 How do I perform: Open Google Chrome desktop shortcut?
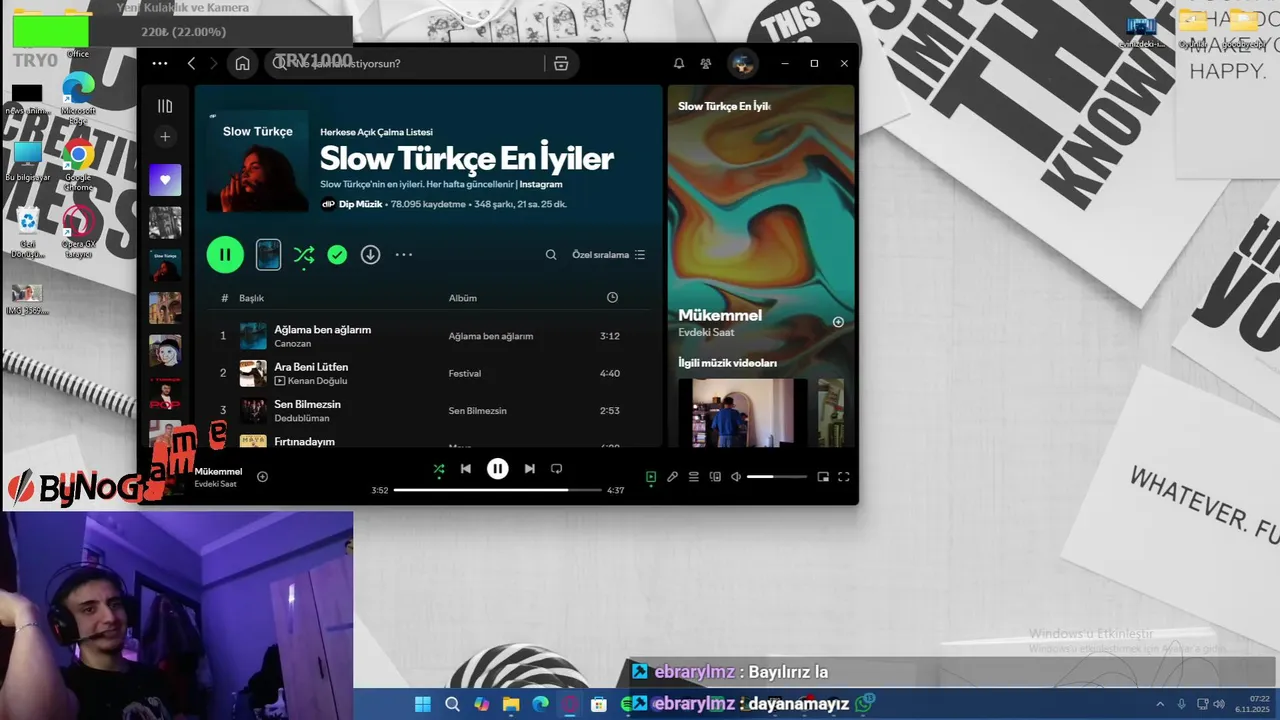point(78,162)
